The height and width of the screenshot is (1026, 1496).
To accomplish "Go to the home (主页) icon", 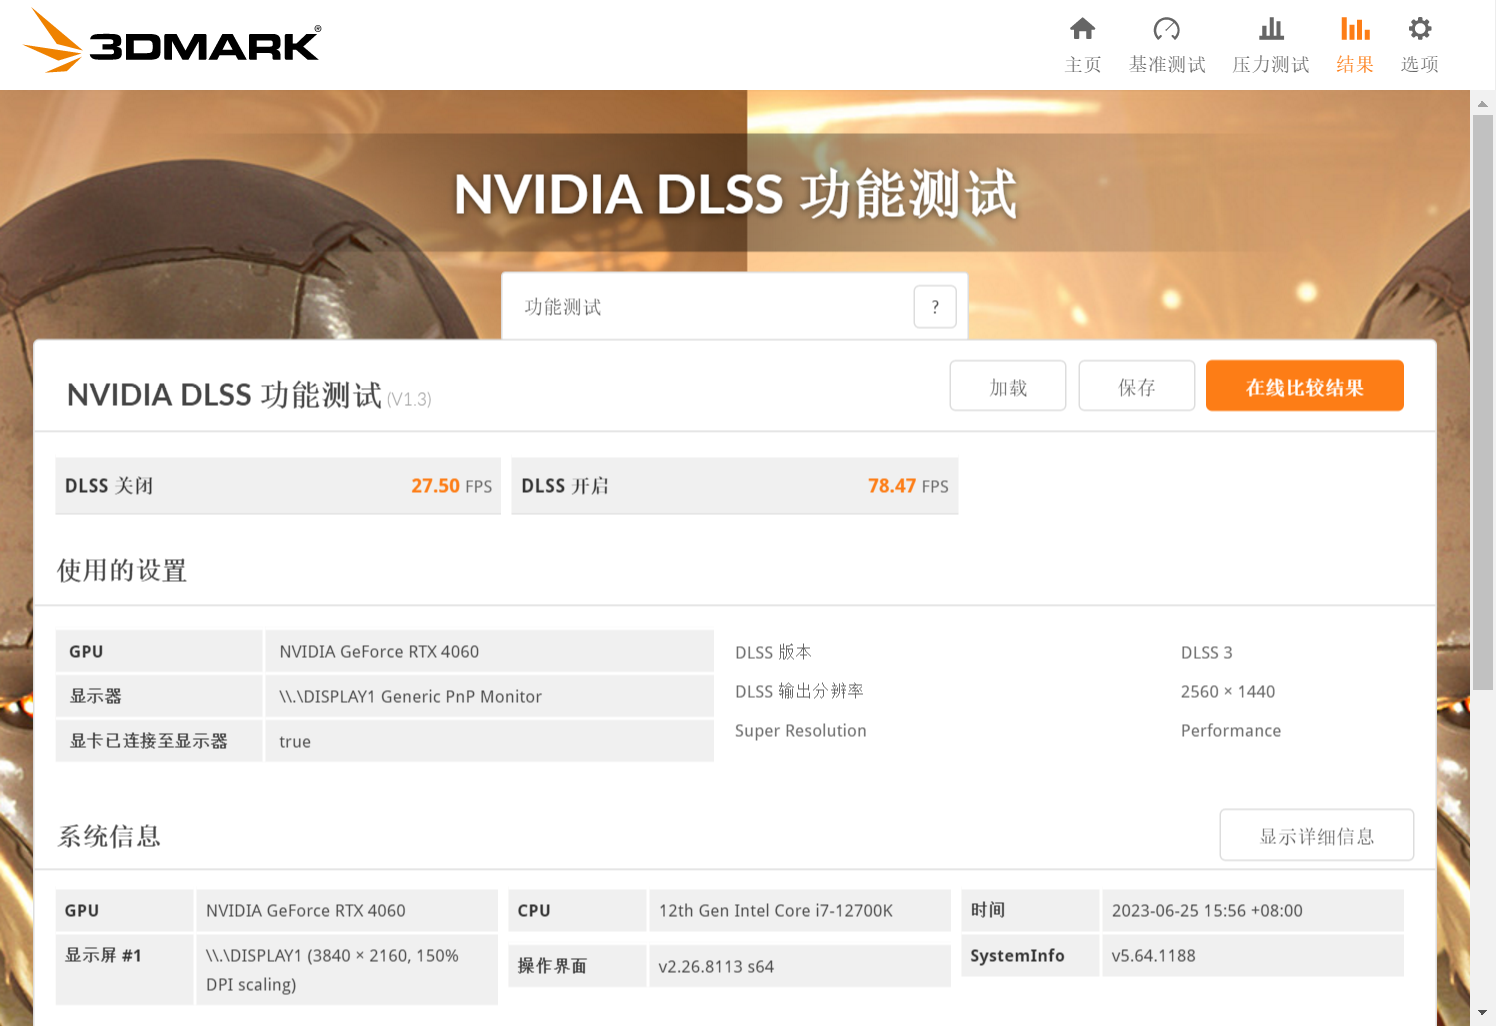I will (x=1082, y=29).
